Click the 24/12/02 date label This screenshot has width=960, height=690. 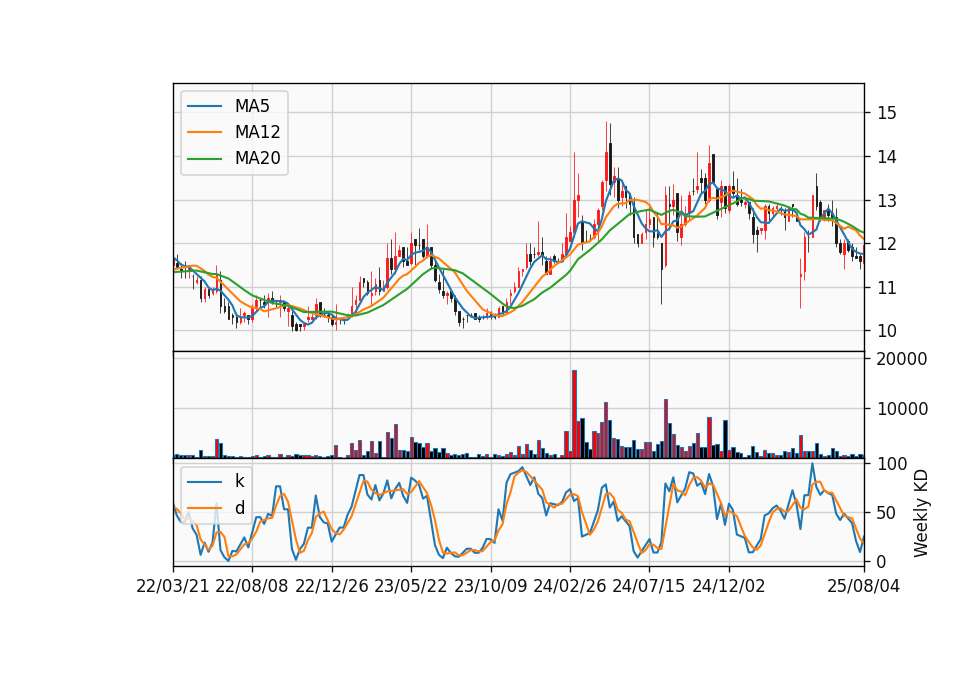pos(729,586)
